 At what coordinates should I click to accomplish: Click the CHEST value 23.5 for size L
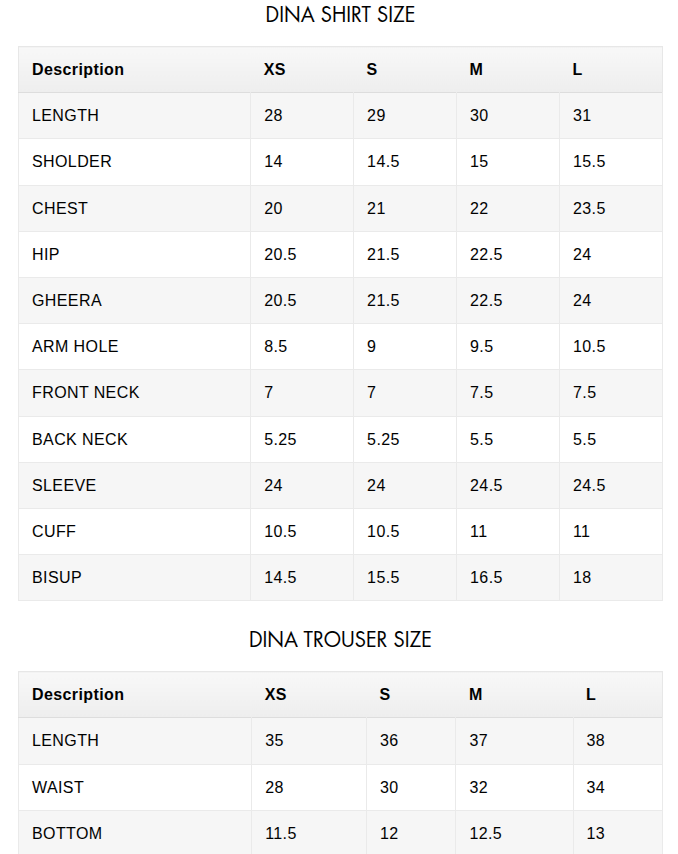[589, 208]
